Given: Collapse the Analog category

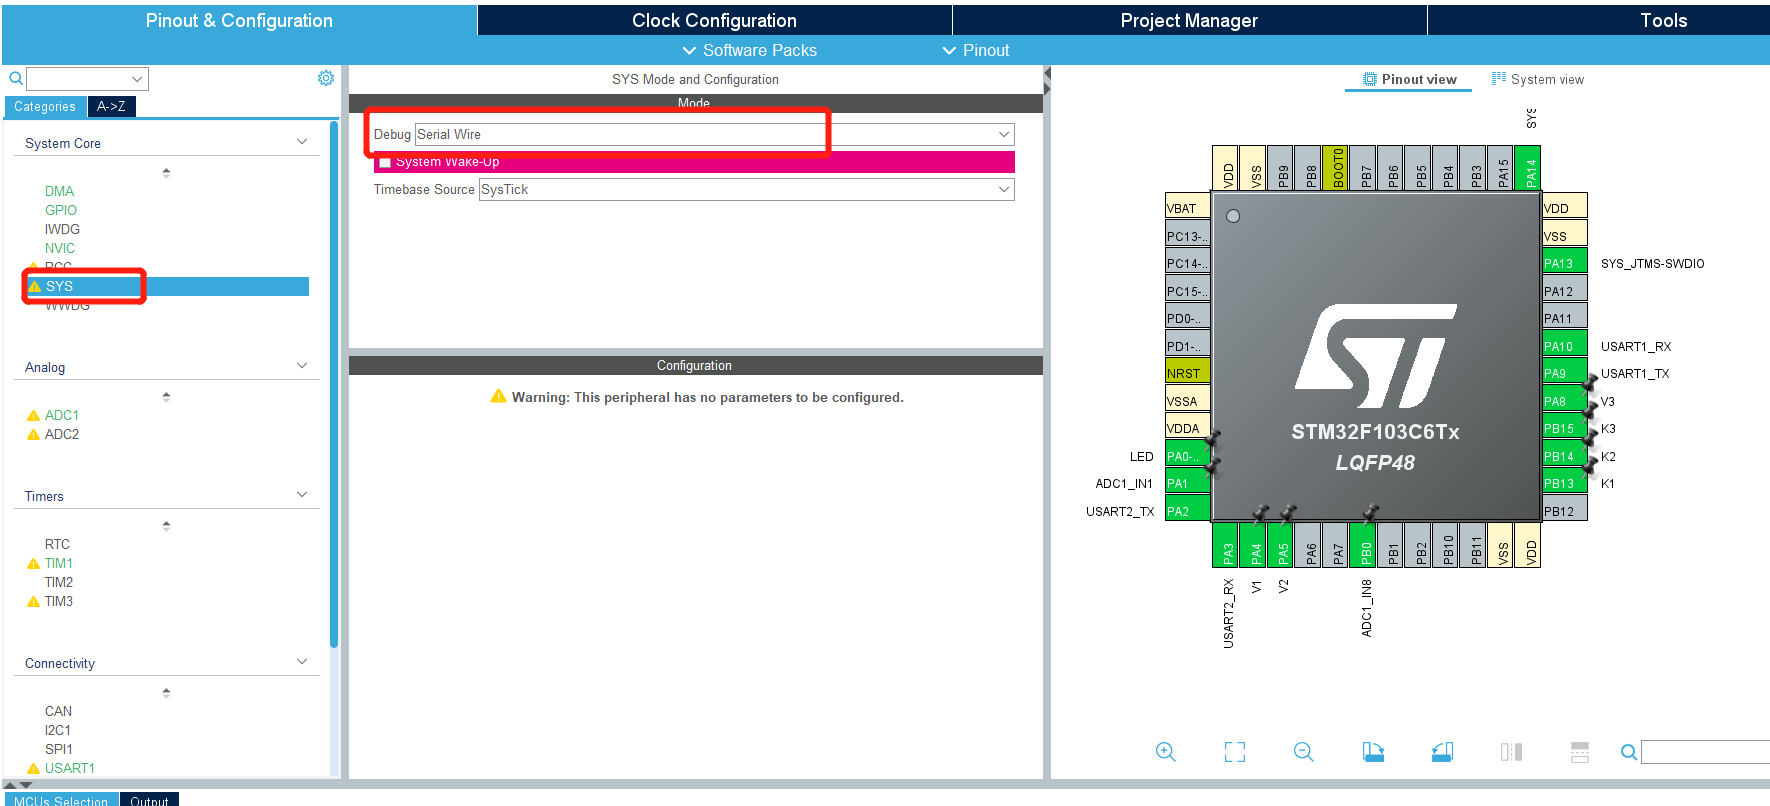Looking at the screenshot, I should 302,366.
